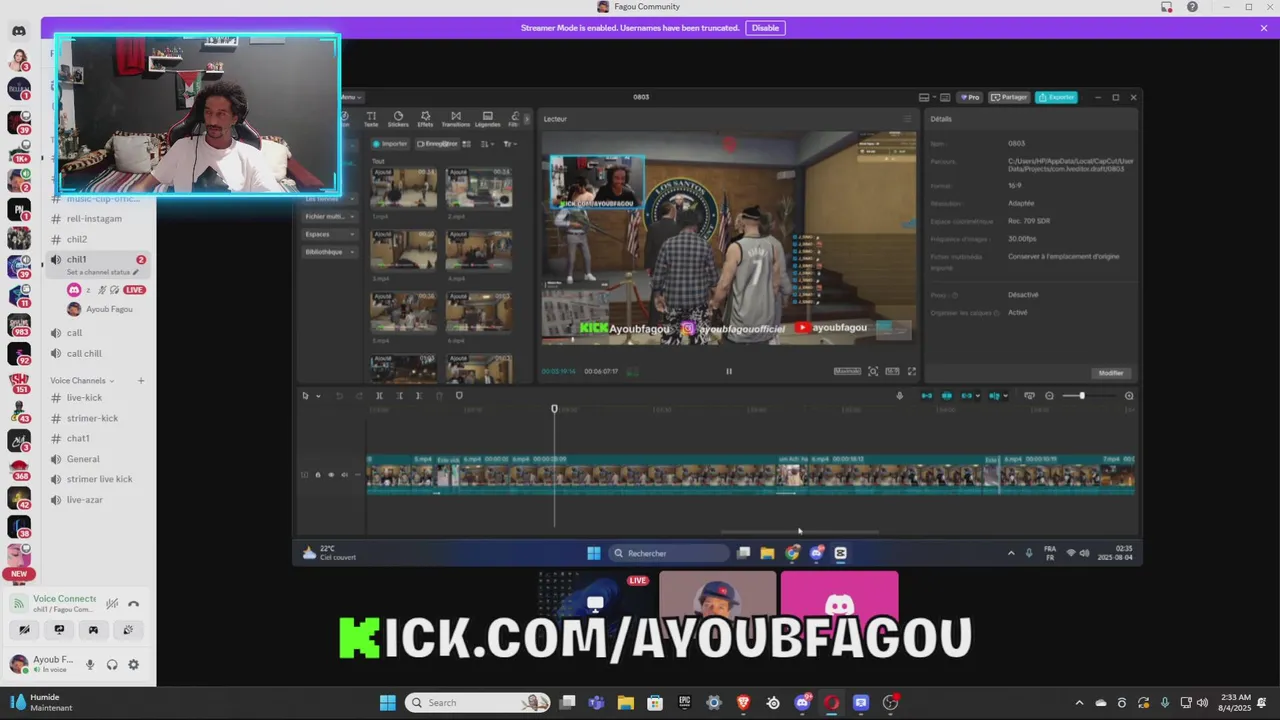Select the 4.mp4 media thumbnail
This screenshot has width=1280, height=720.
click(x=479, y=250)
